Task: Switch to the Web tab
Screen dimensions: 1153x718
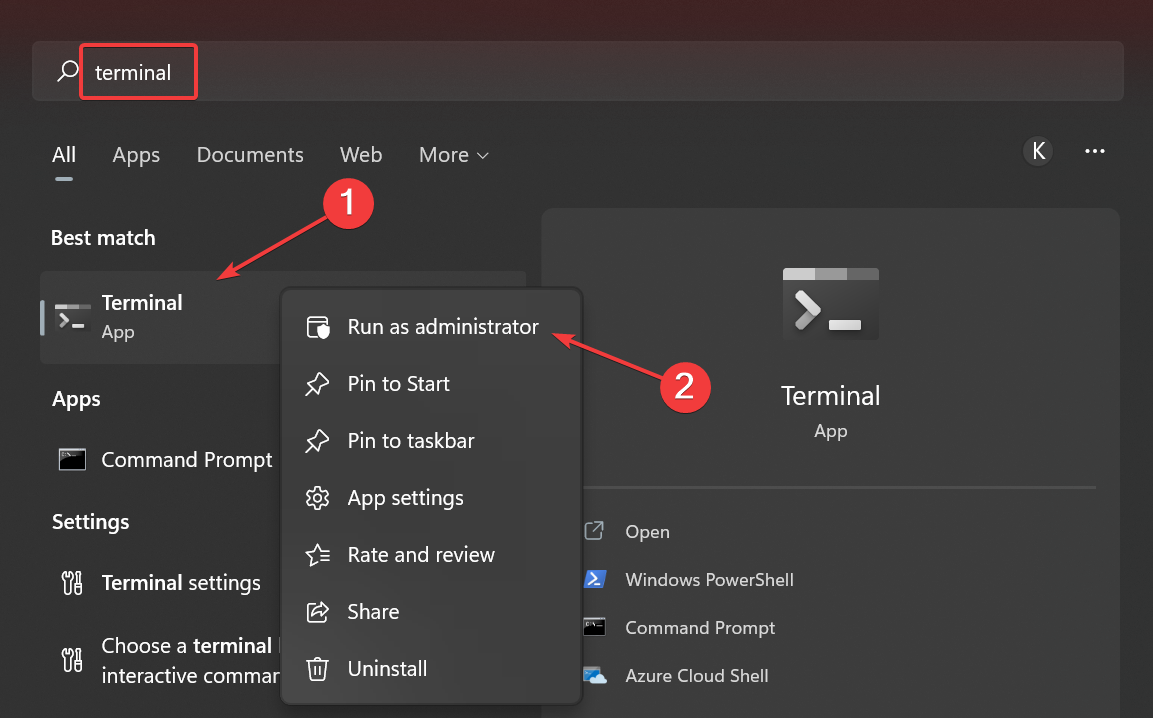Action: (x=361, y=155)
